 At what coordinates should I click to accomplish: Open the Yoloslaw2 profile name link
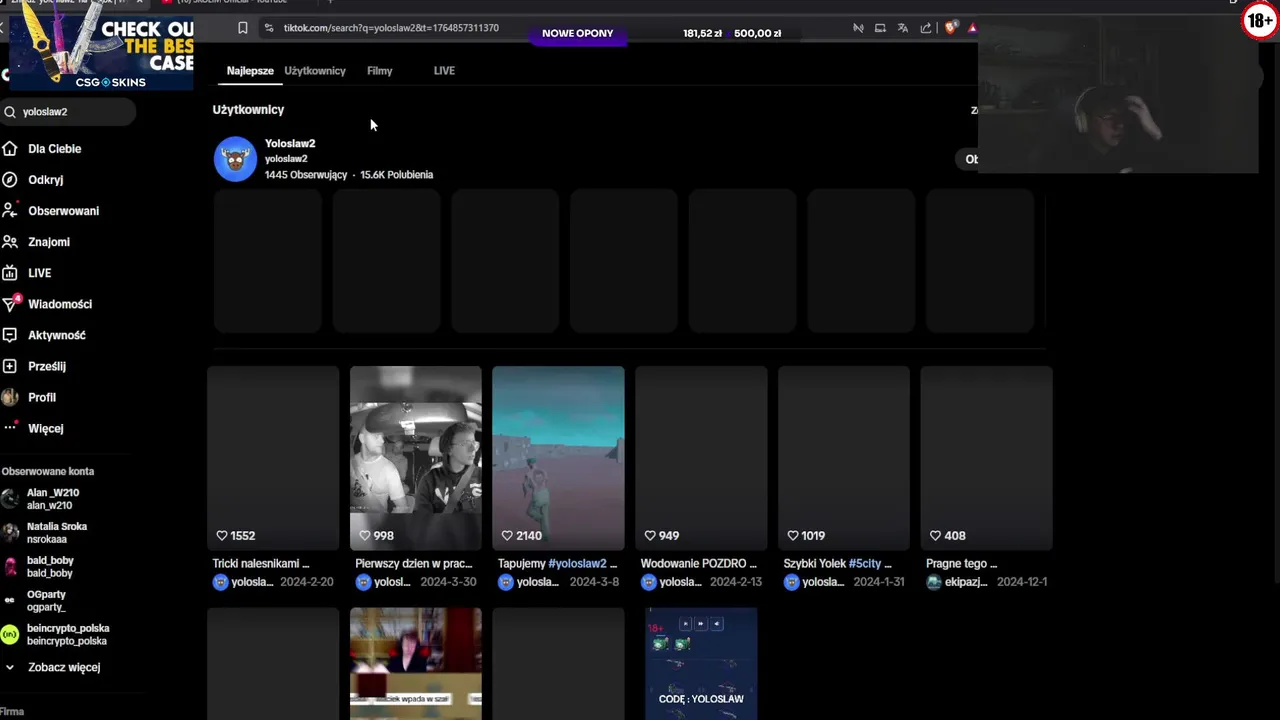click(290, 144)
